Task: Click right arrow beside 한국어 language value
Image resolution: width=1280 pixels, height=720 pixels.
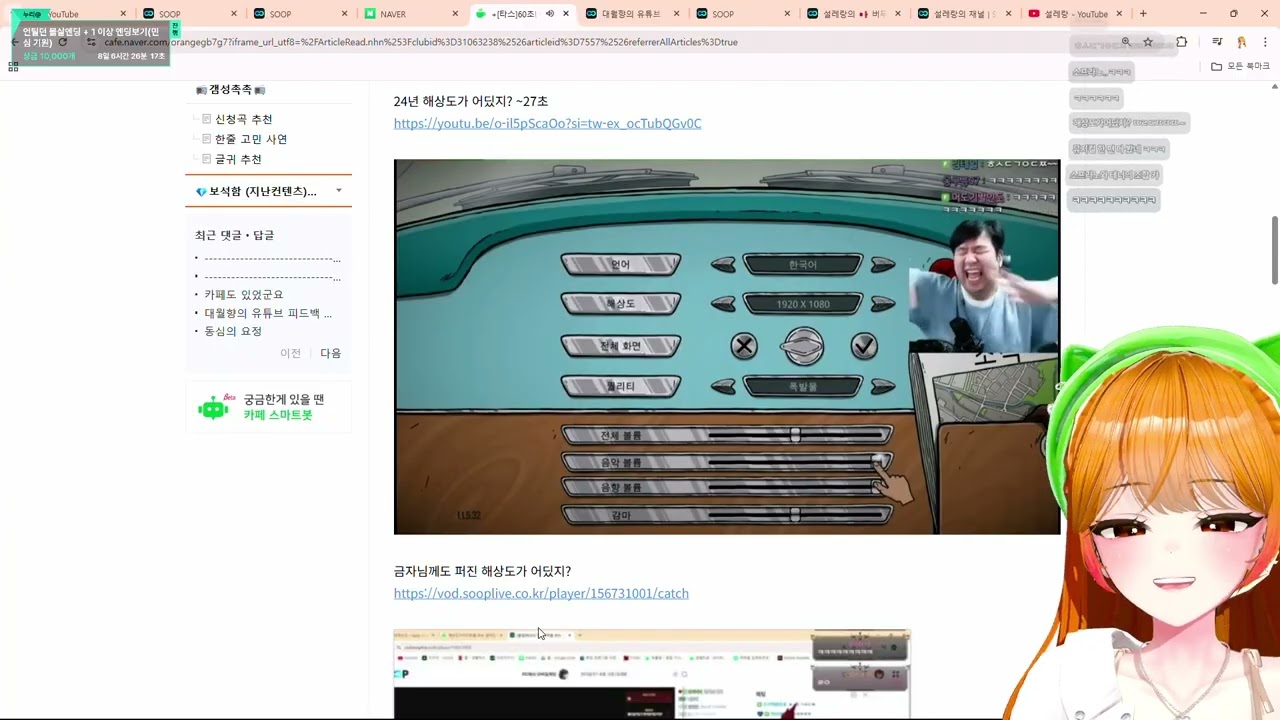Action: point(882,265)
